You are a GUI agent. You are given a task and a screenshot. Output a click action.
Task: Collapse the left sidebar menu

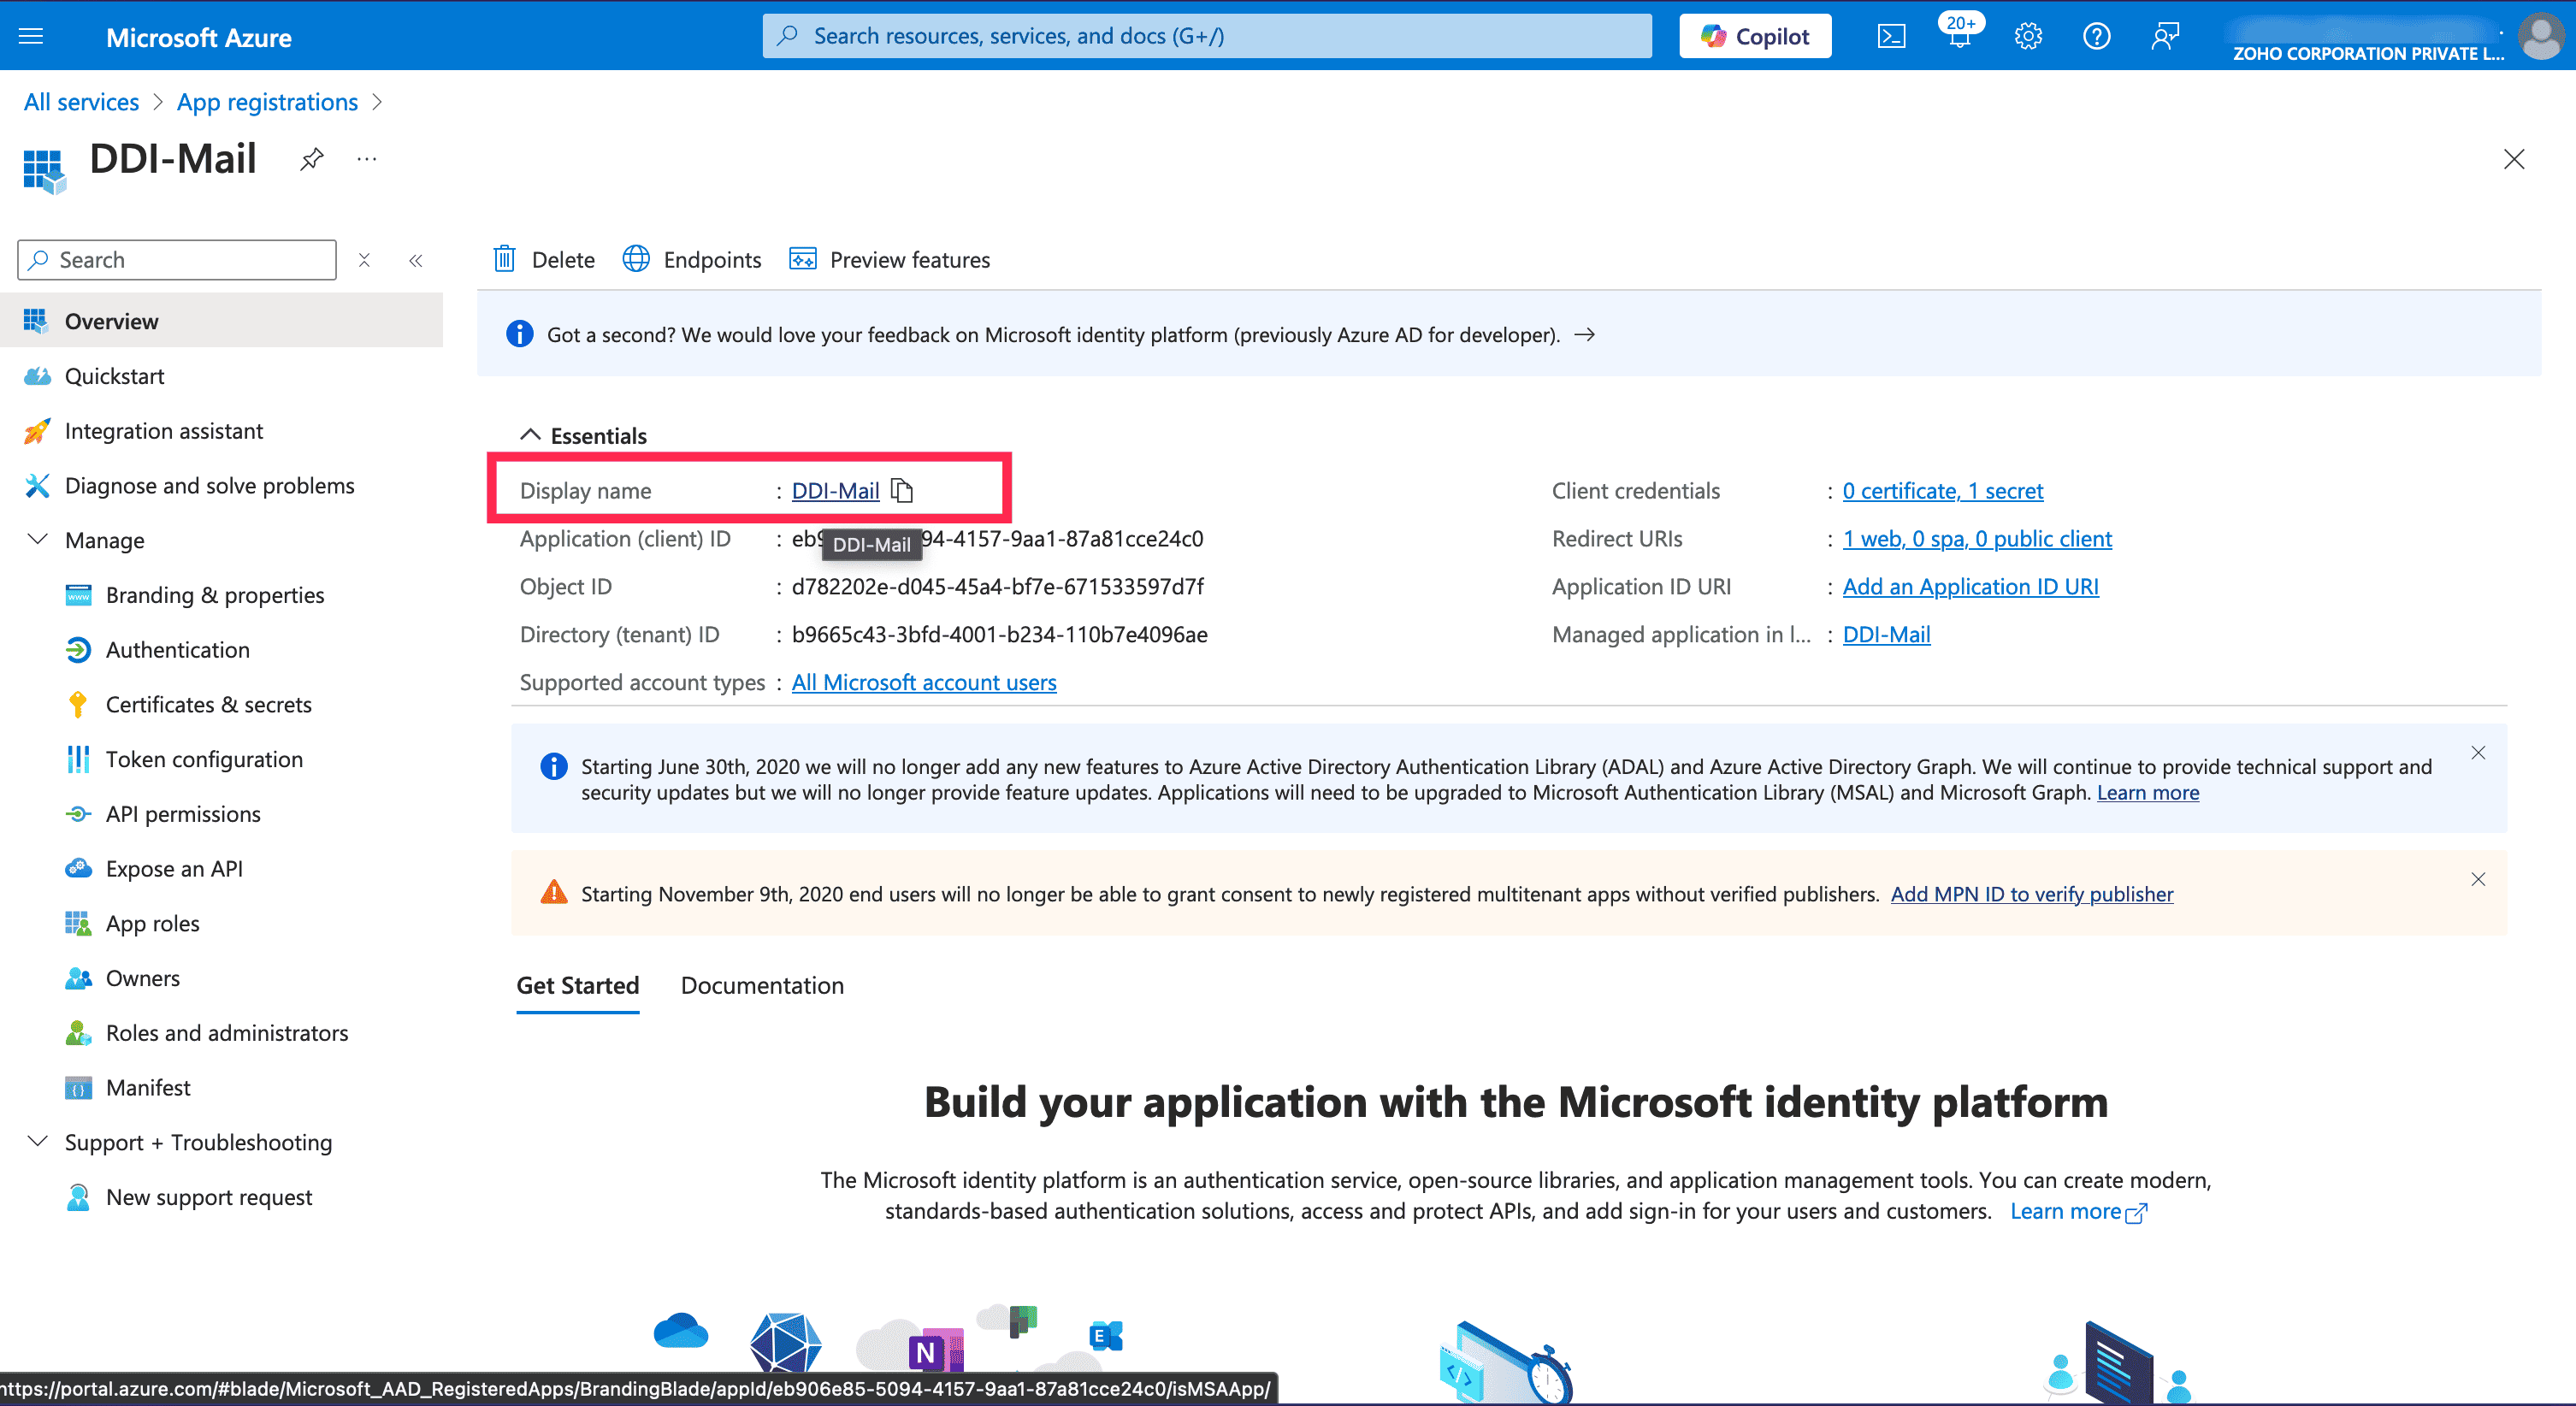[x=416, y=260]
